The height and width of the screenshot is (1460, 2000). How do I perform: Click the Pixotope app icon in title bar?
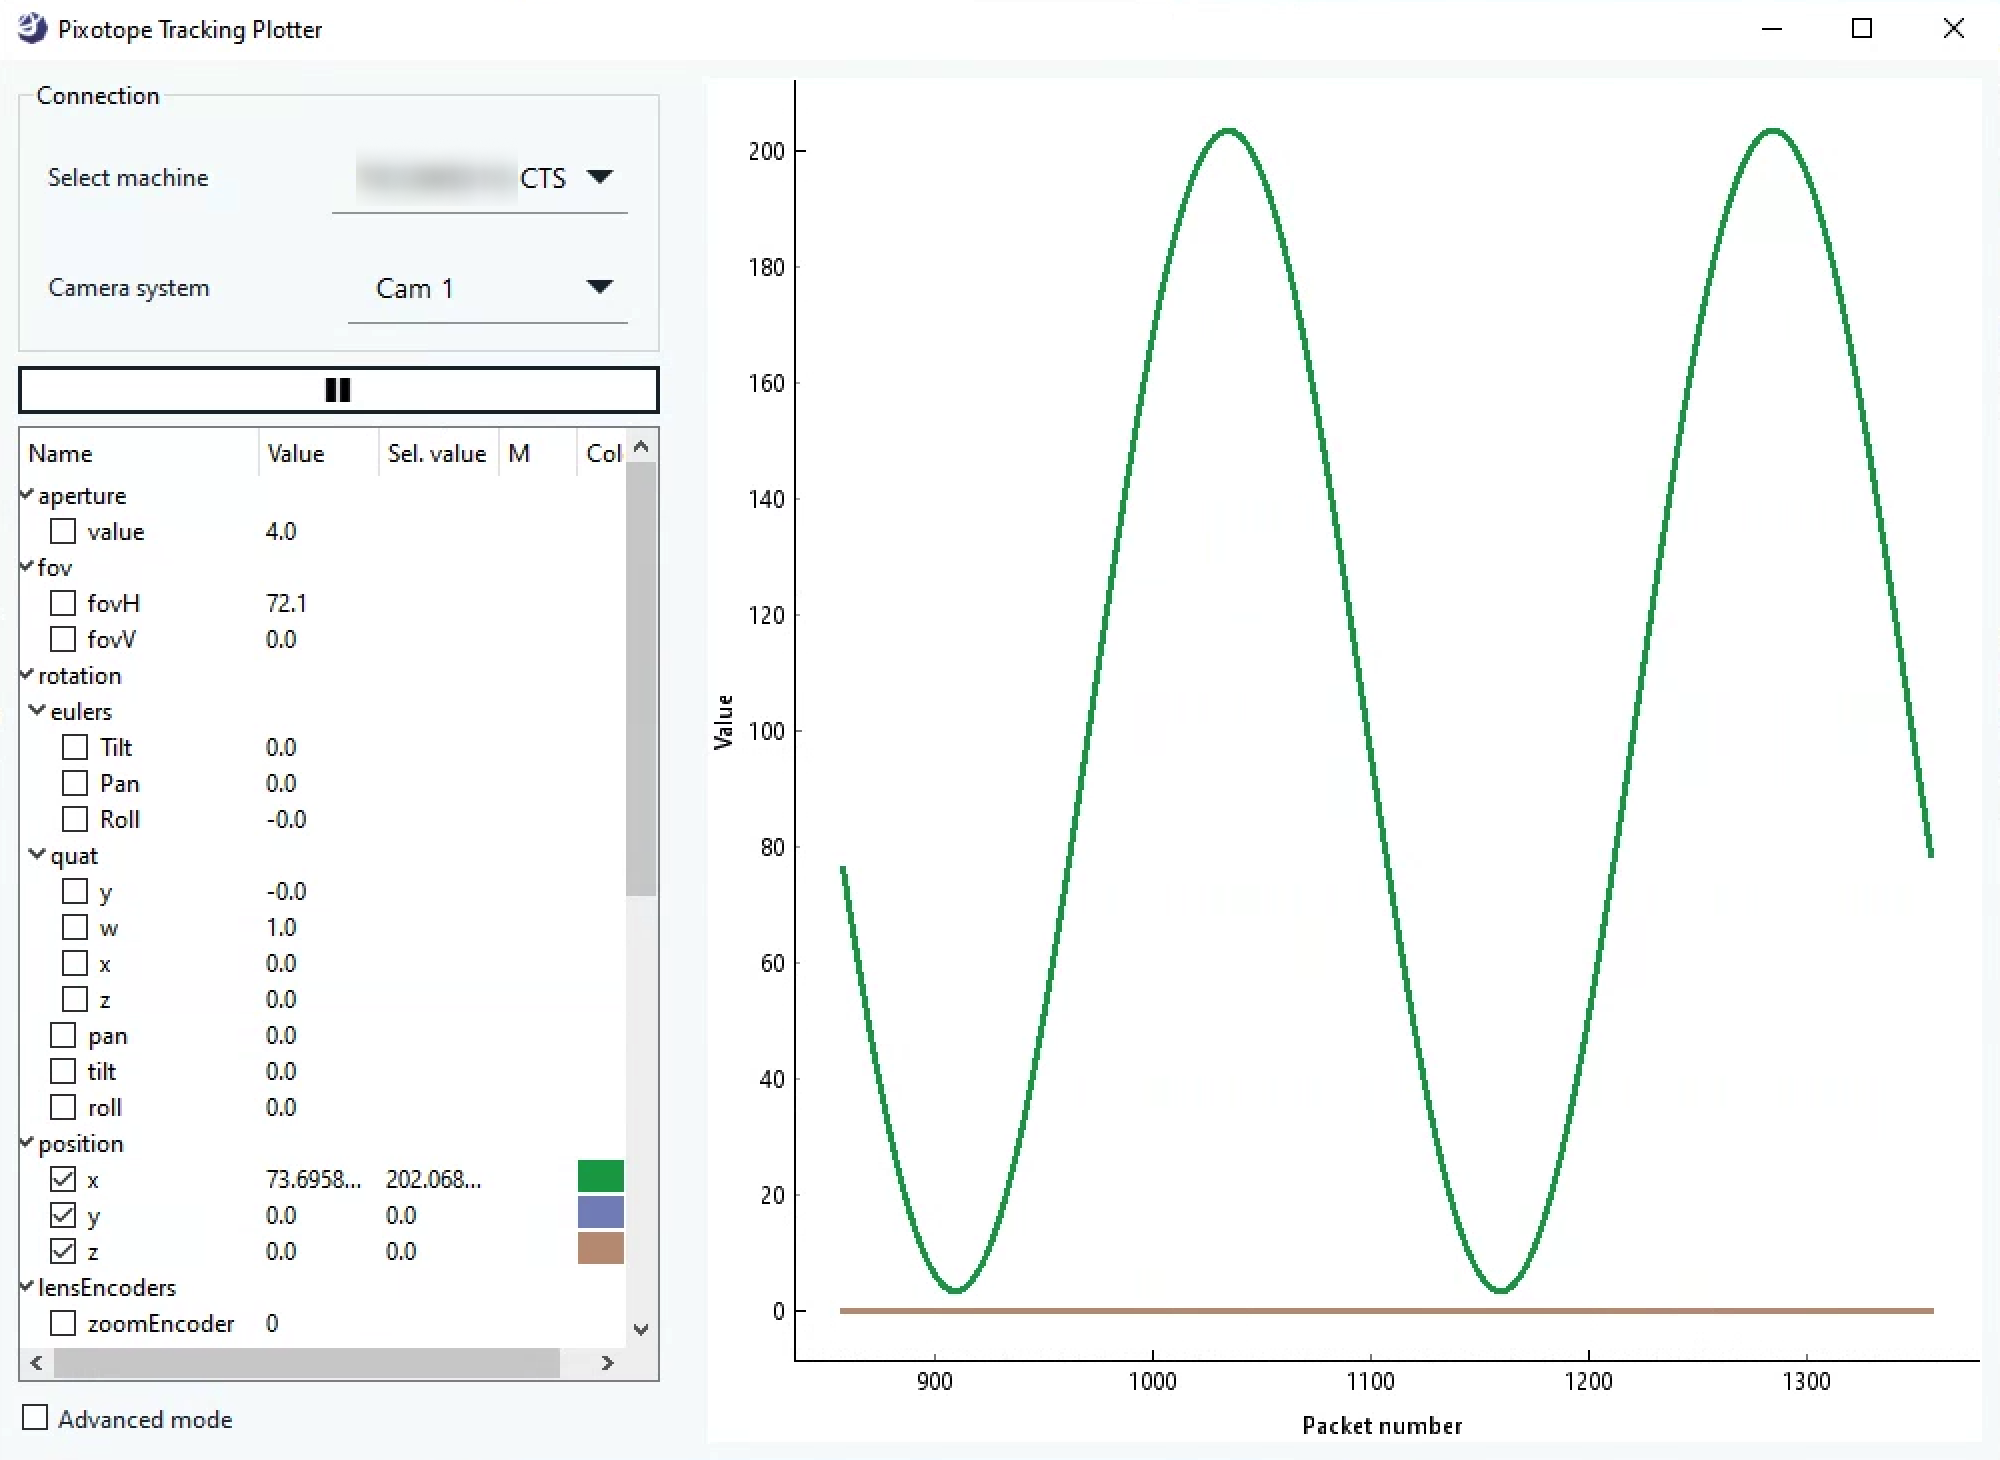tap(32, 28)
